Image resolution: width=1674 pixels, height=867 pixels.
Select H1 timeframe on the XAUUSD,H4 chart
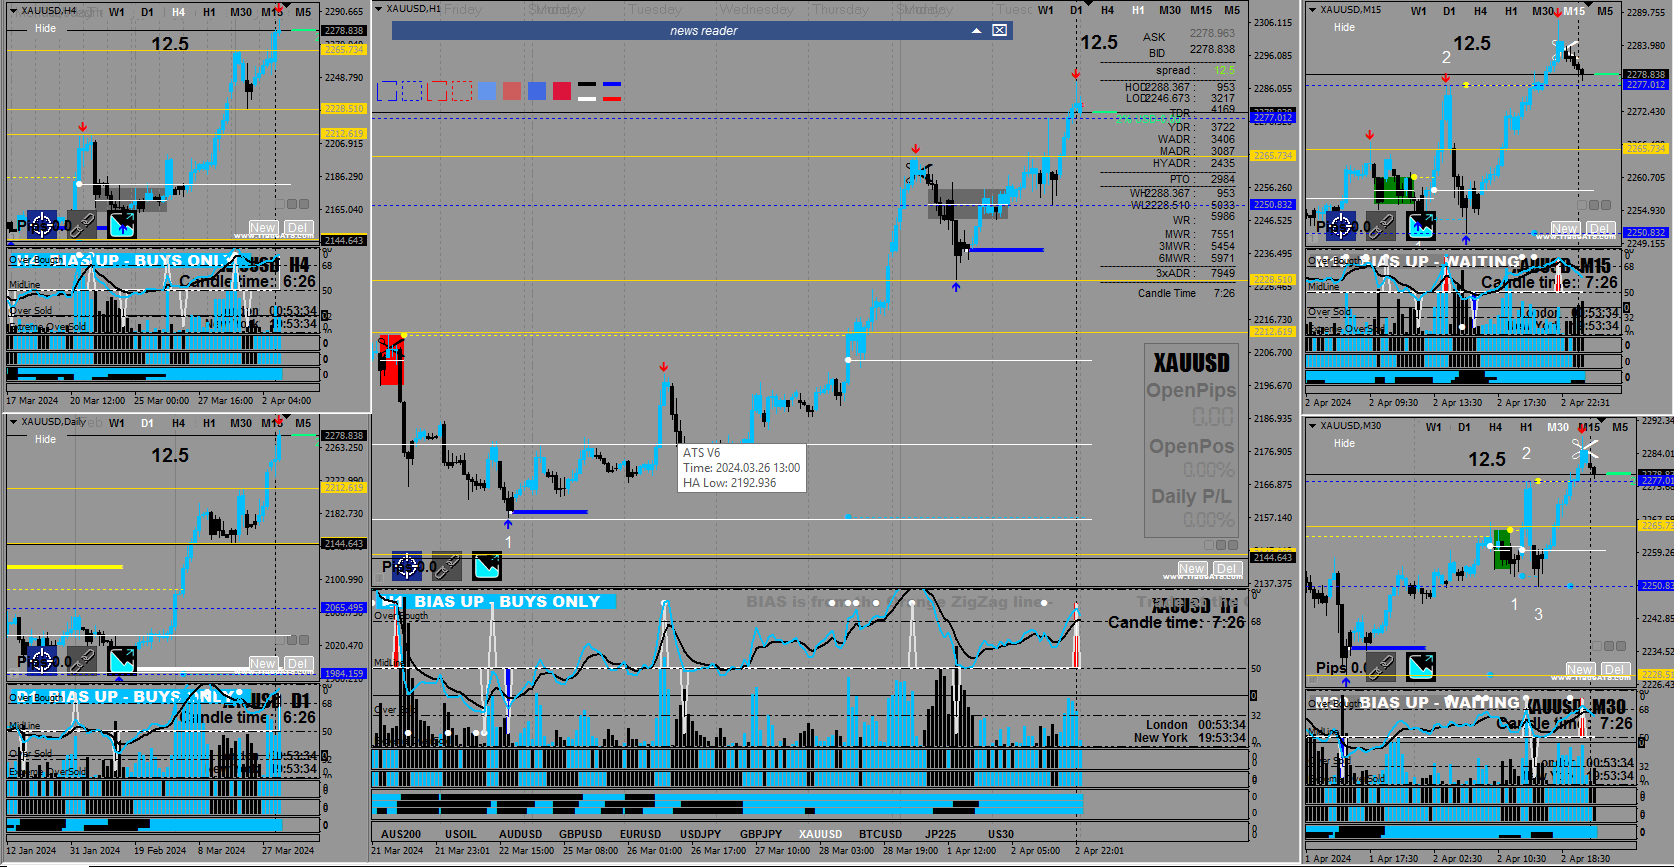pos(209,12)
